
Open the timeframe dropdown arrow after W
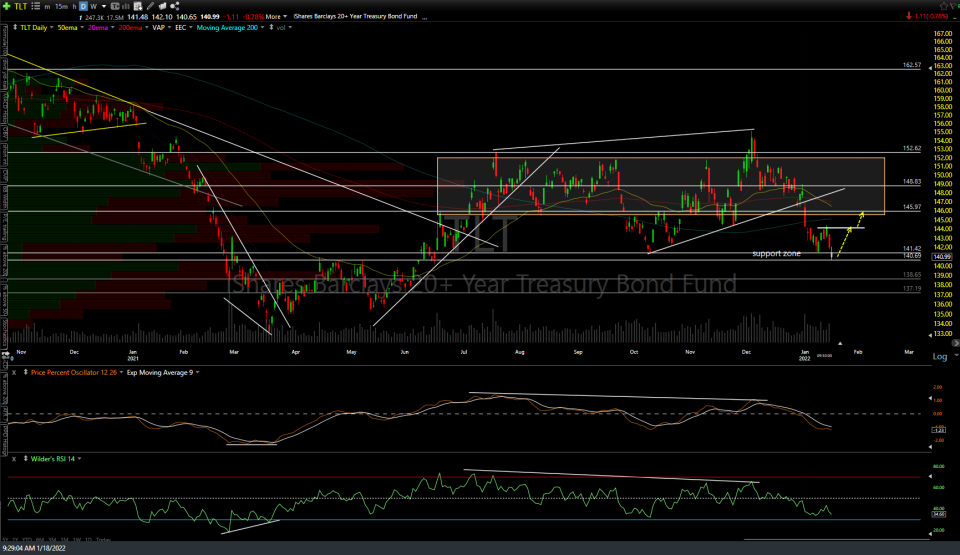pos(103,7)
